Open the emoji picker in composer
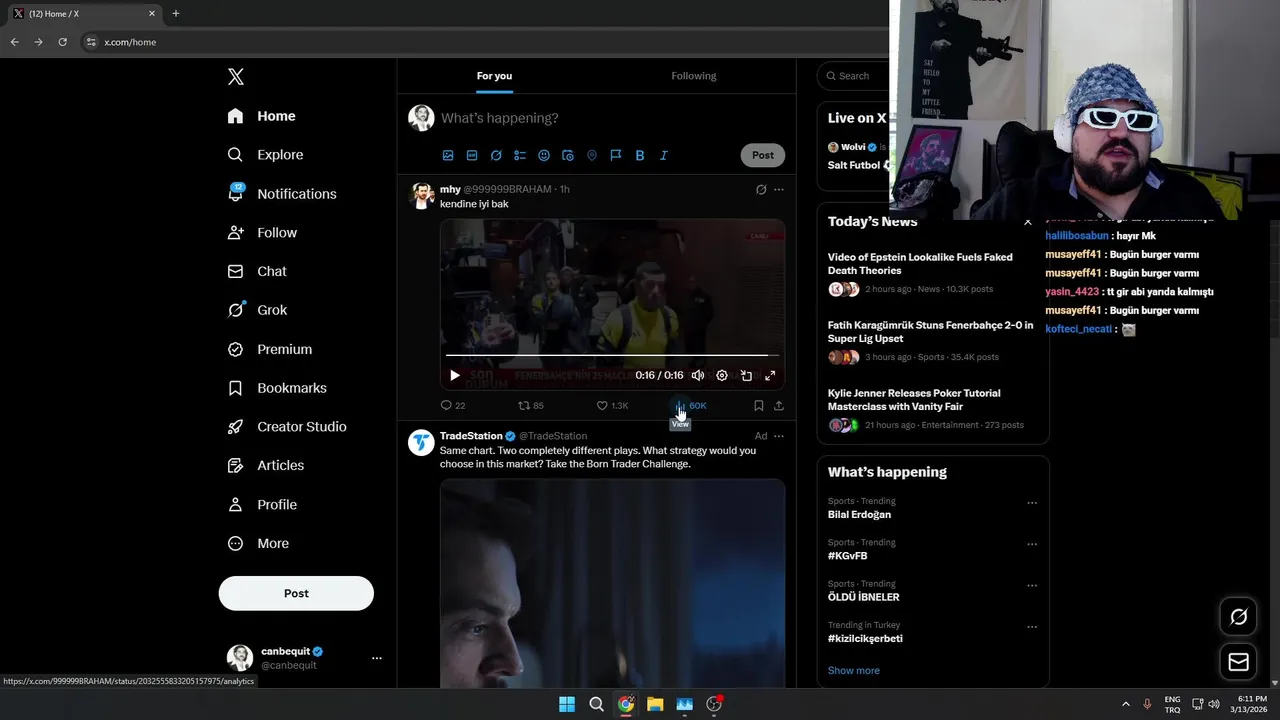Image resolution: width=1280 pixels, height=720 pixels. pyautogui.click(x=544, y=155)
